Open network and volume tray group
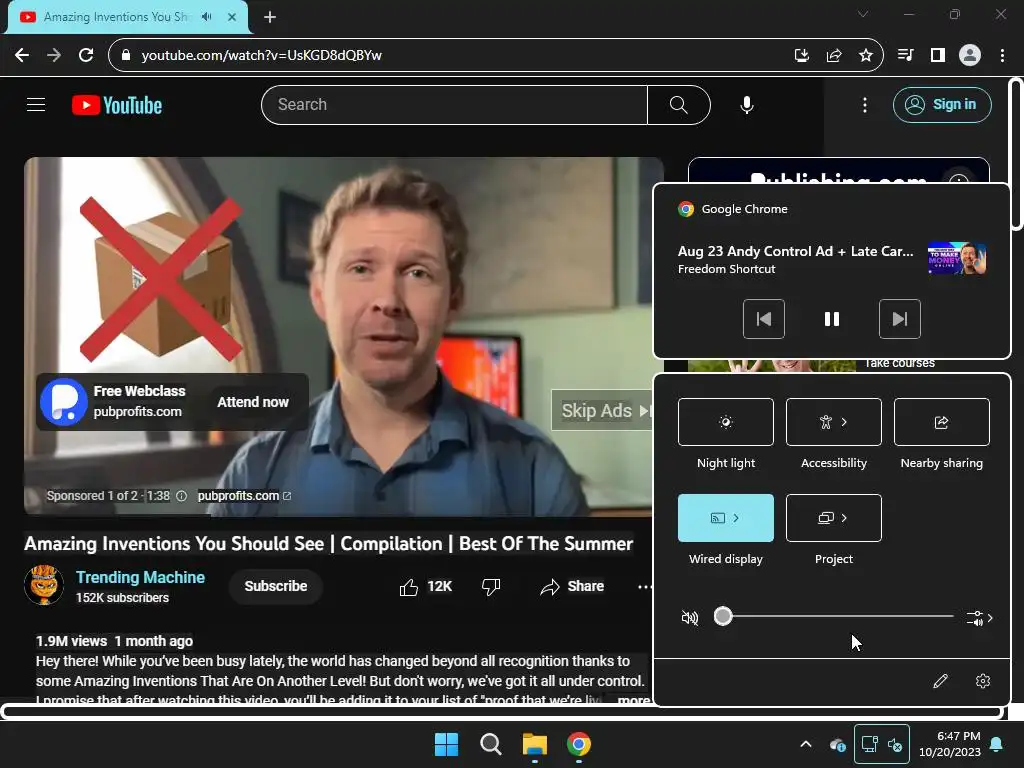 click(x=882, y=744)
